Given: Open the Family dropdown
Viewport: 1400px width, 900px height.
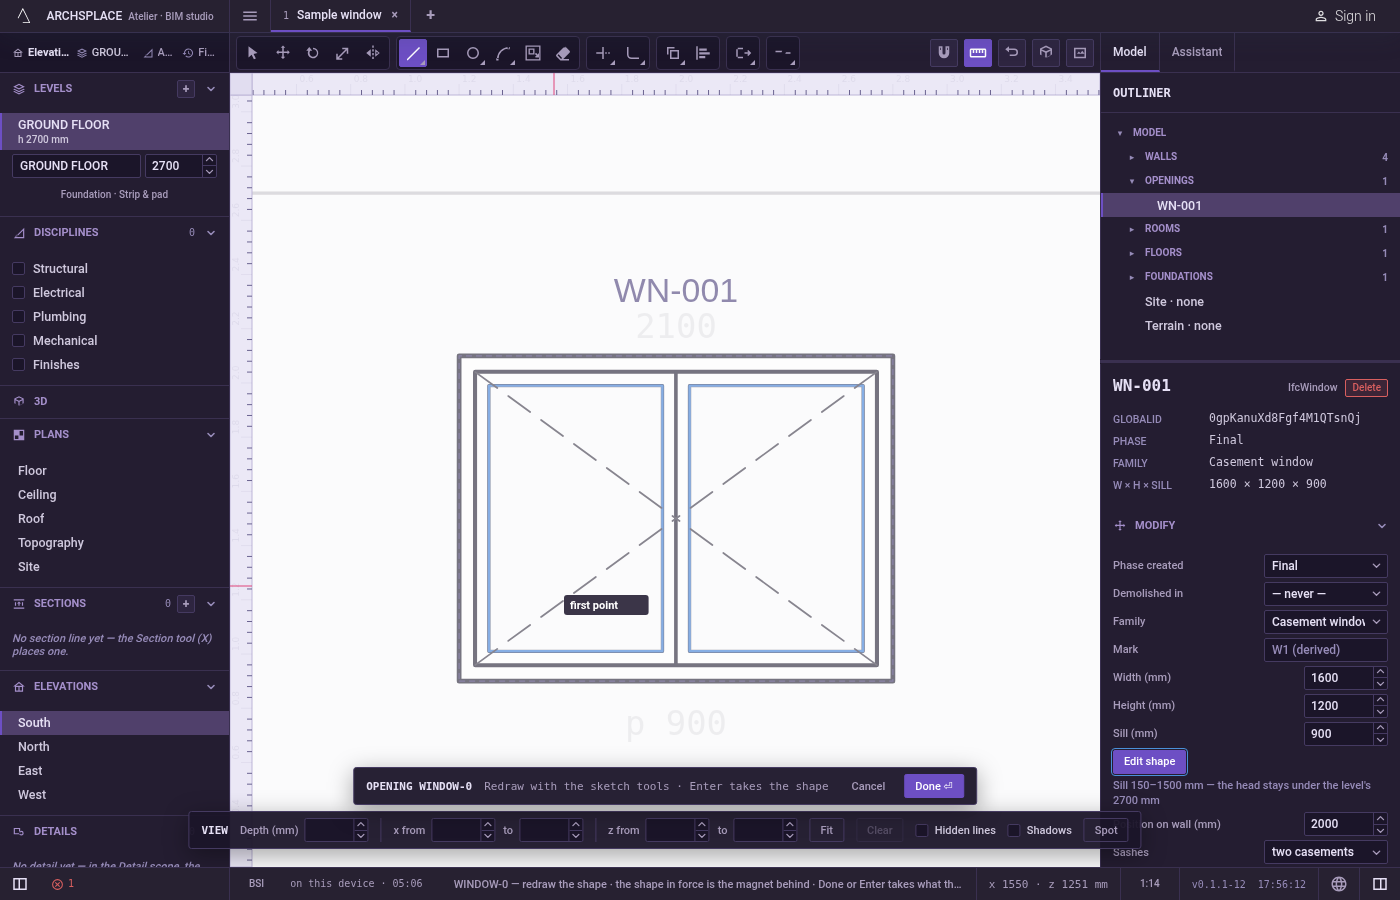Looking at the screenshot, I should (x=1325, y=622).
